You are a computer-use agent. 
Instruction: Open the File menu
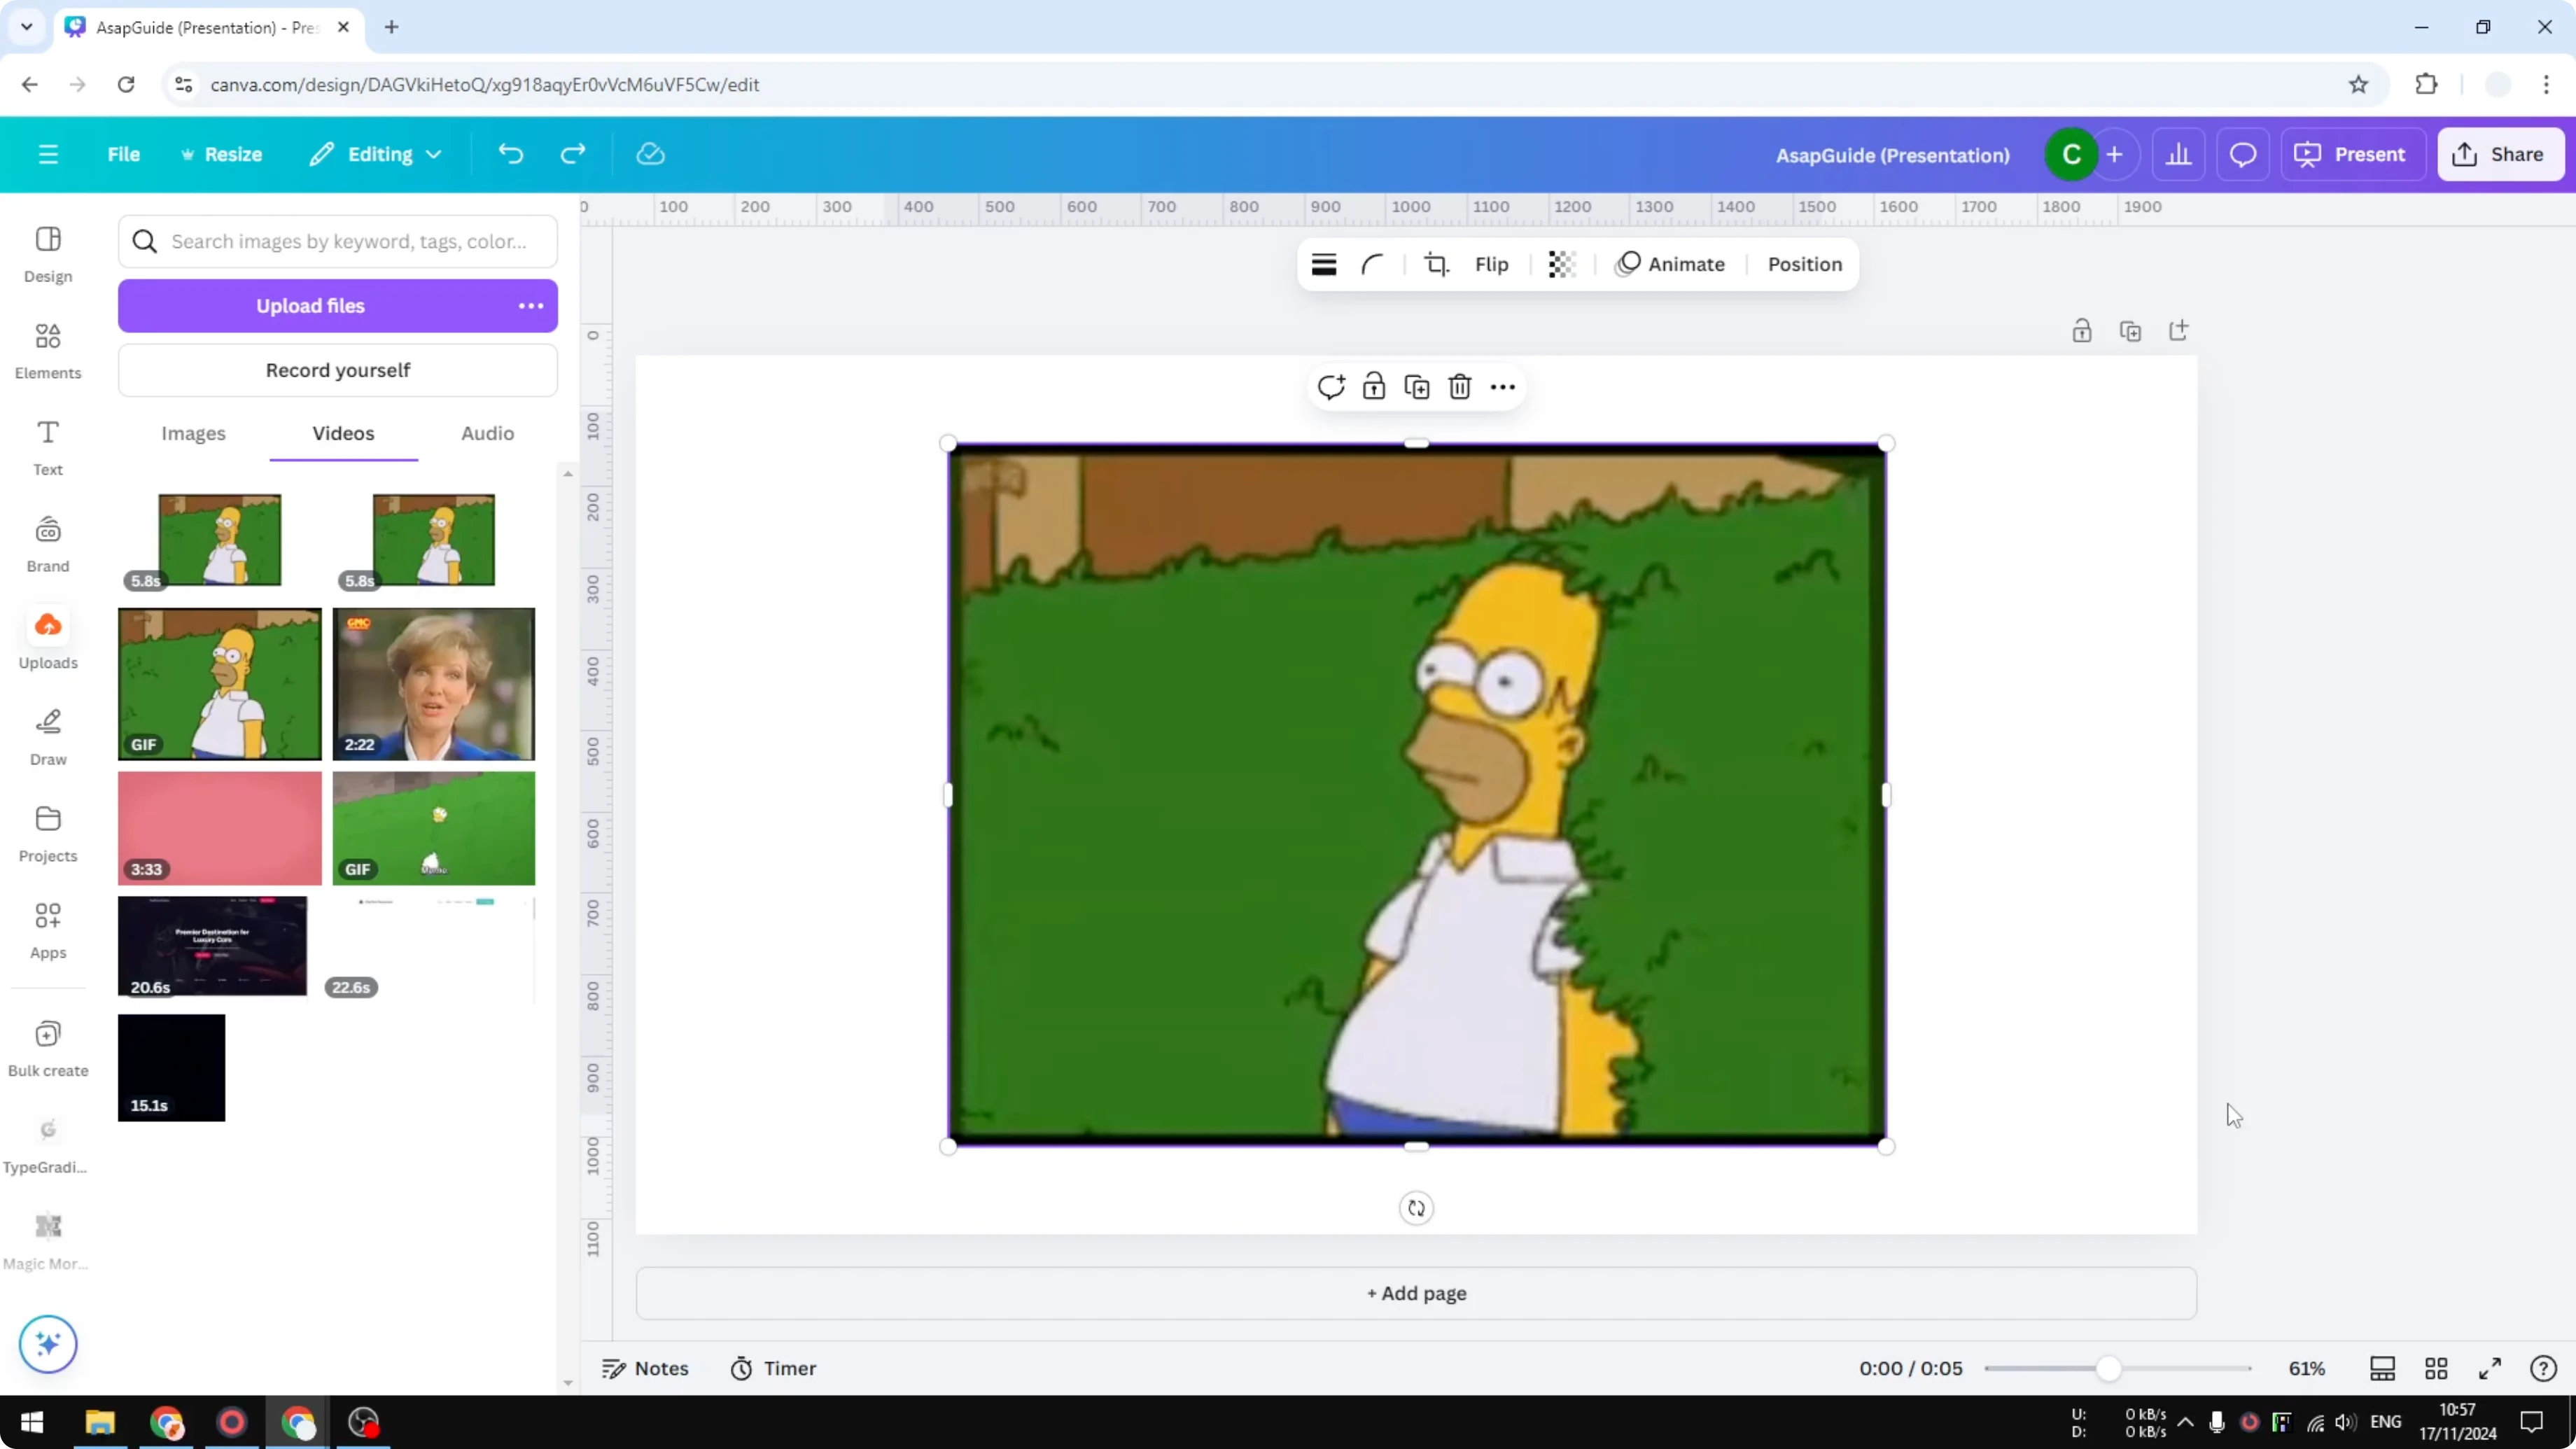coord(124,154)
